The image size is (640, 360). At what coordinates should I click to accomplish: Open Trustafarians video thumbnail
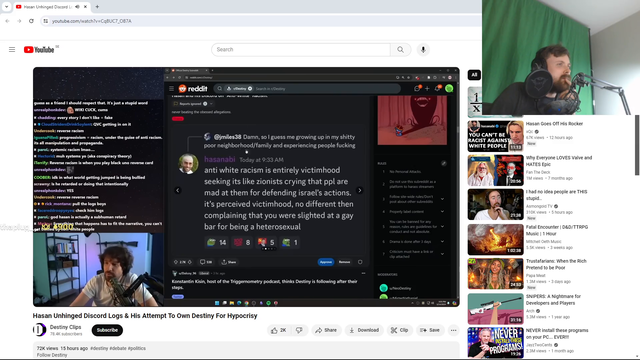point(496,274)
